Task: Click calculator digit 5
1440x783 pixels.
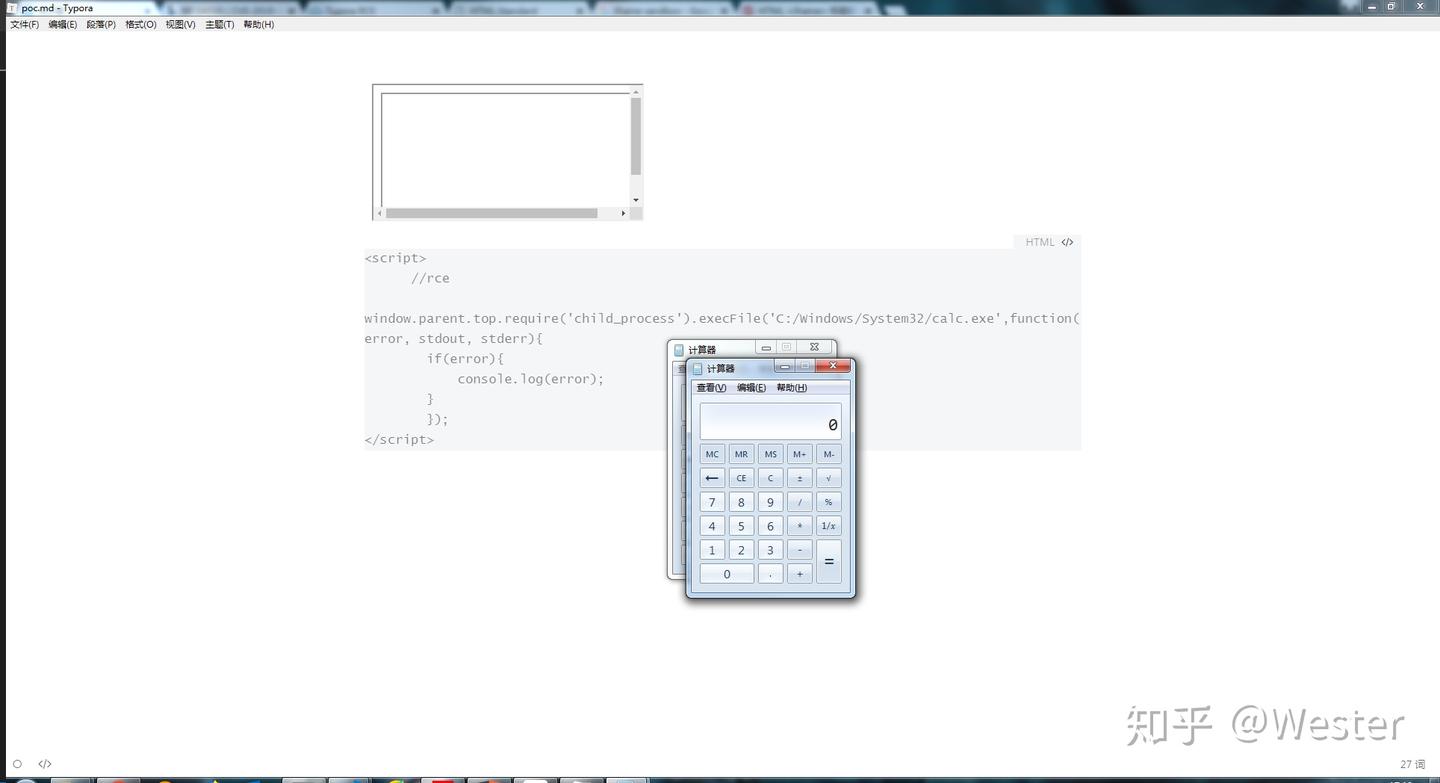Action: [x=741, y=526]
